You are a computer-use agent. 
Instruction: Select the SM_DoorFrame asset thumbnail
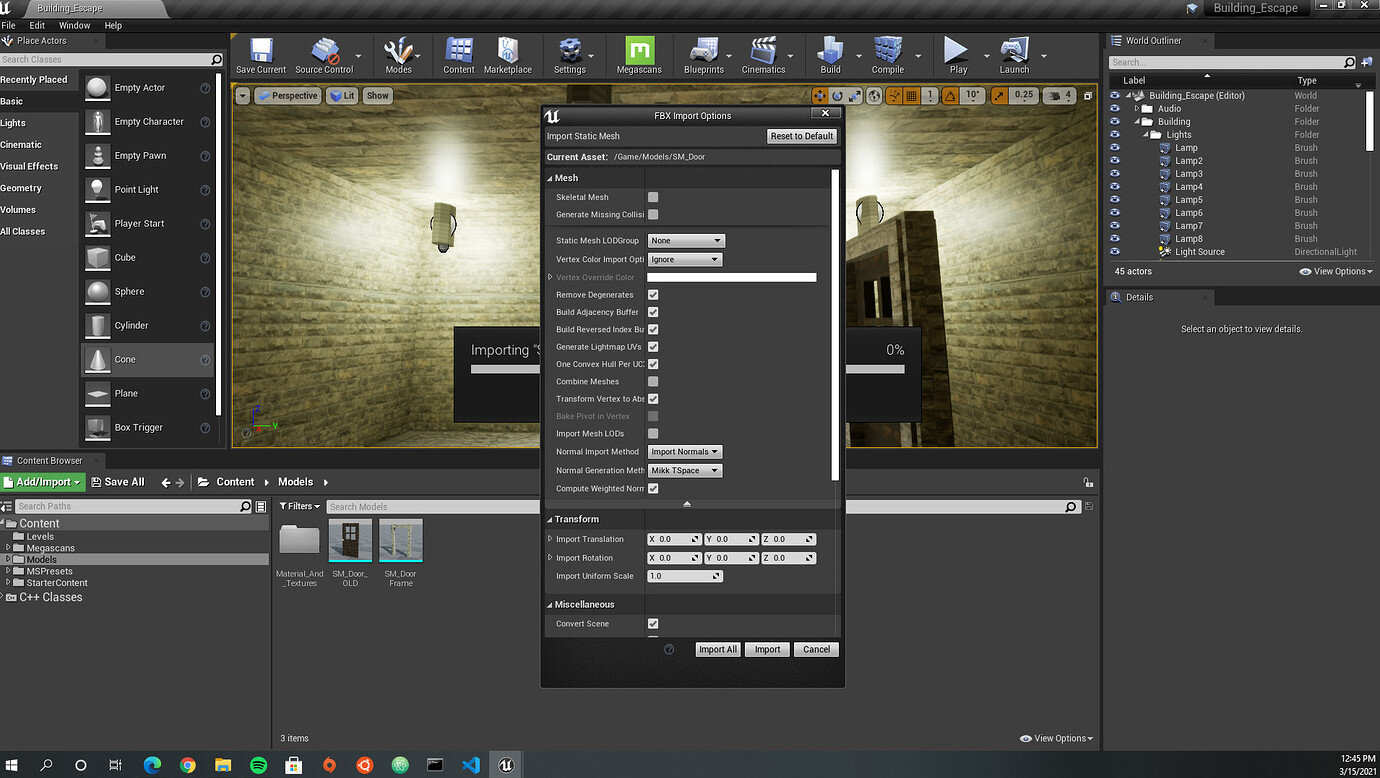coord(399,541)
